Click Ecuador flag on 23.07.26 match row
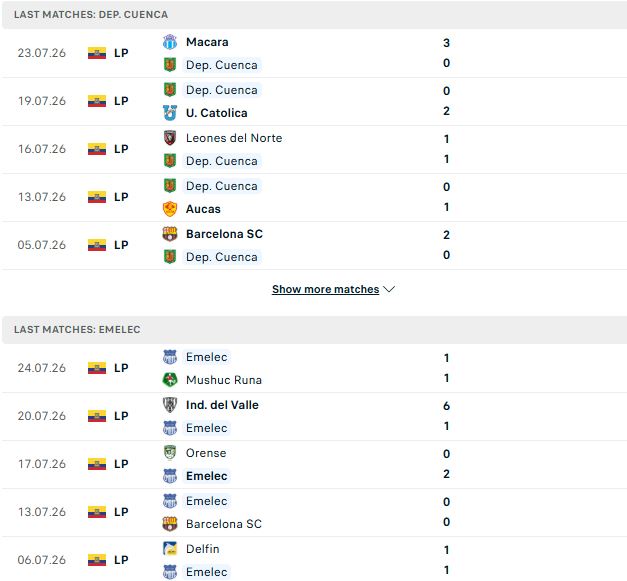The image size is (627, 581). pos(97,53)
